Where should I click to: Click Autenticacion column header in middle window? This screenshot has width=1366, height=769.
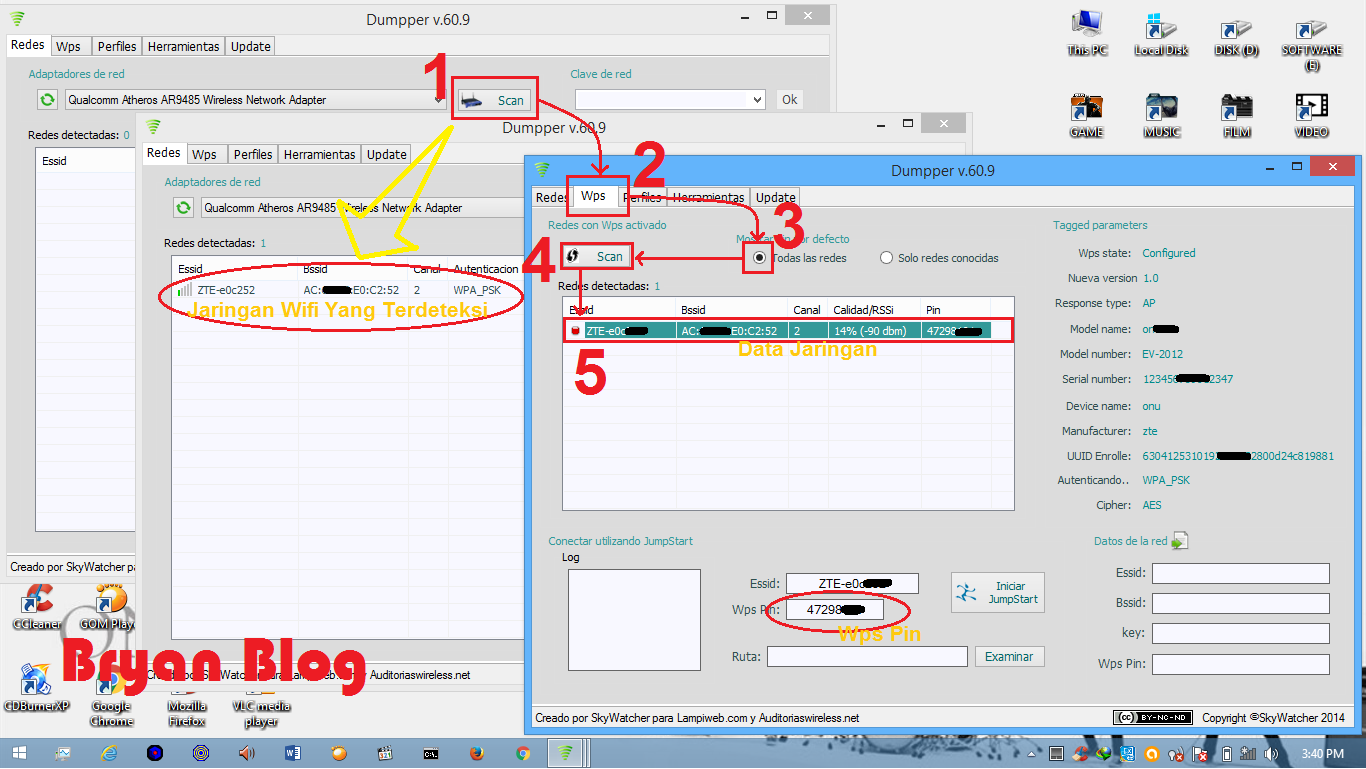pyautogui.click(x=486, y=269)
